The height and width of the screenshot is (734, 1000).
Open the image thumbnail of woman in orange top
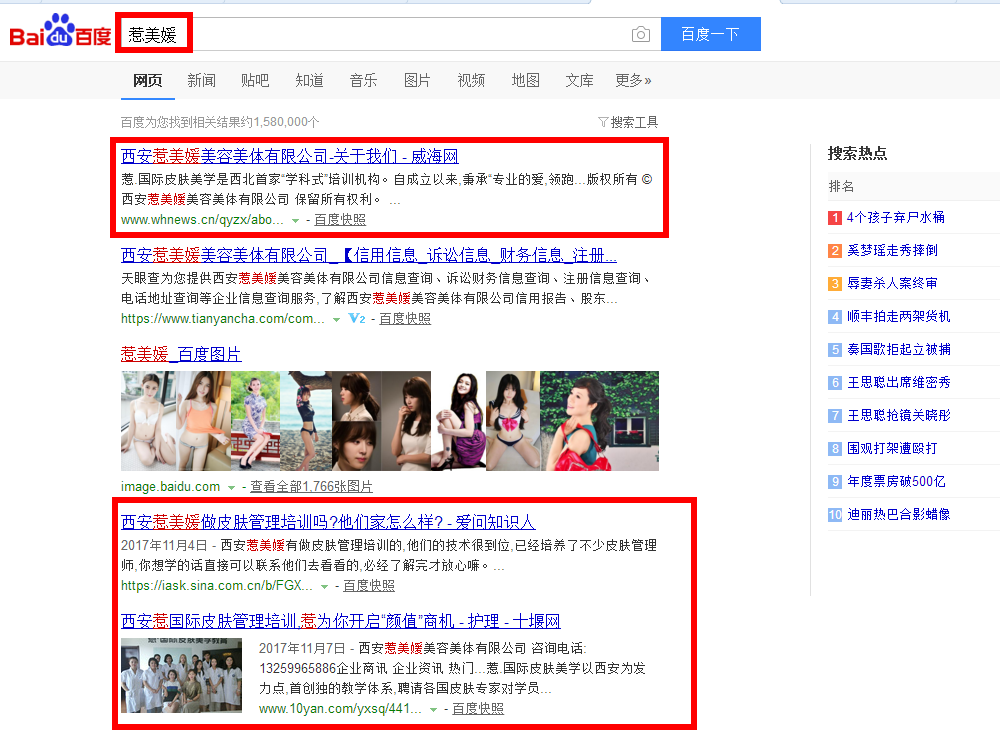click(203, 421)
